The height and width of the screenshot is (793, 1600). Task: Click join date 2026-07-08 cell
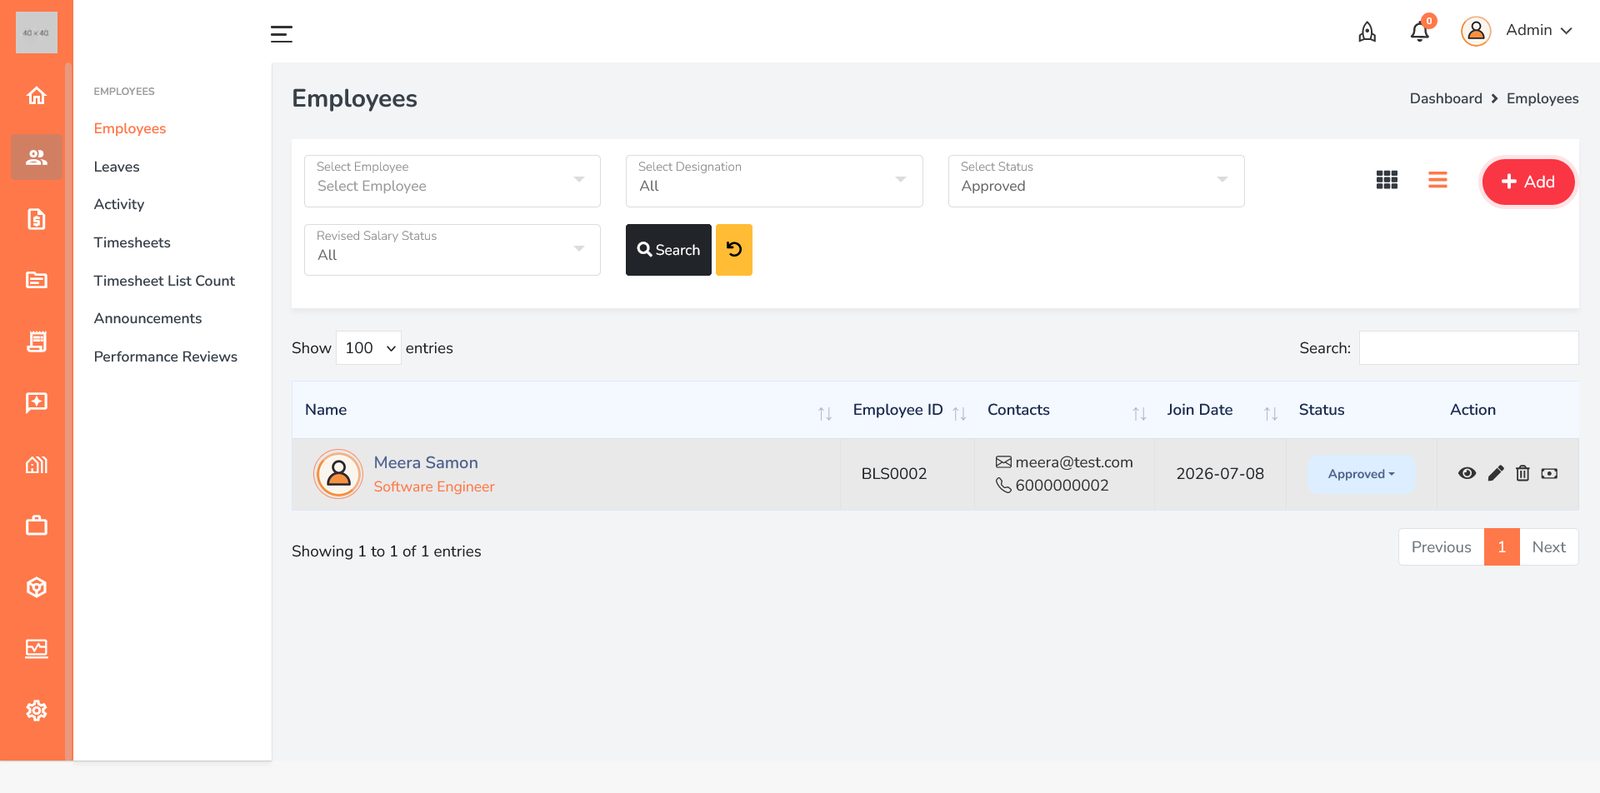coord(1220,474)
